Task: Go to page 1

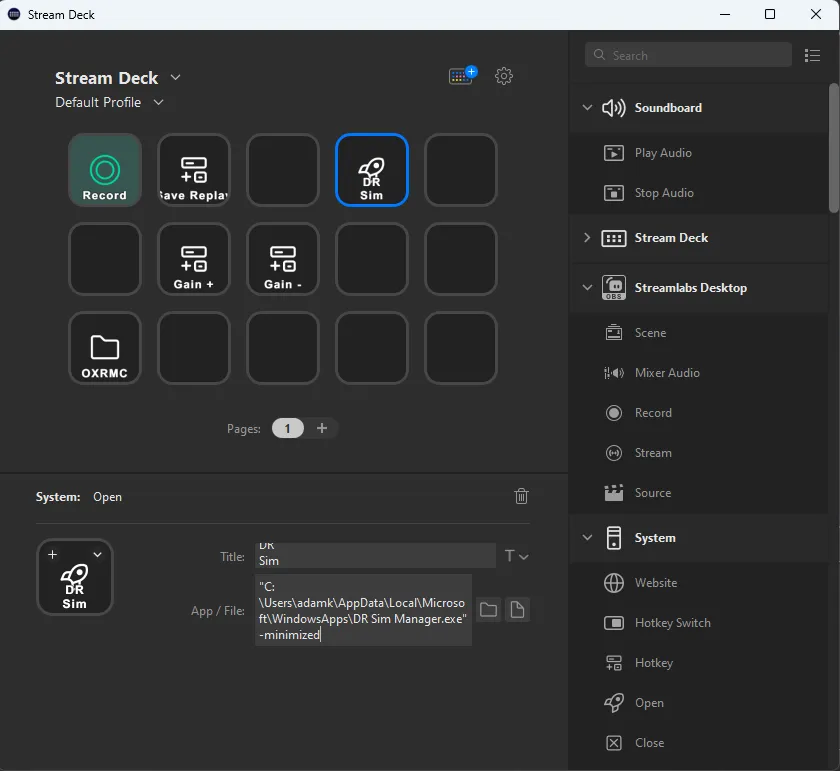Action: [288, 428]
